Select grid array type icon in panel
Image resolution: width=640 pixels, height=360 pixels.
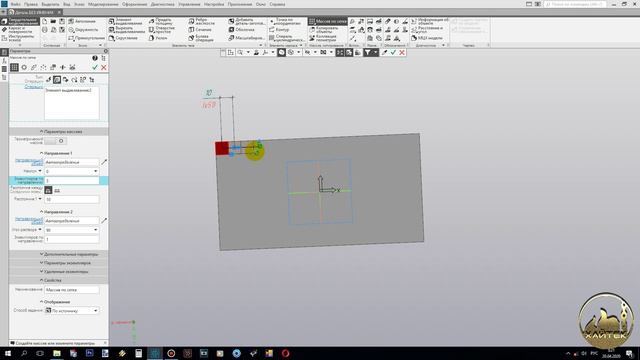[14, 67]
